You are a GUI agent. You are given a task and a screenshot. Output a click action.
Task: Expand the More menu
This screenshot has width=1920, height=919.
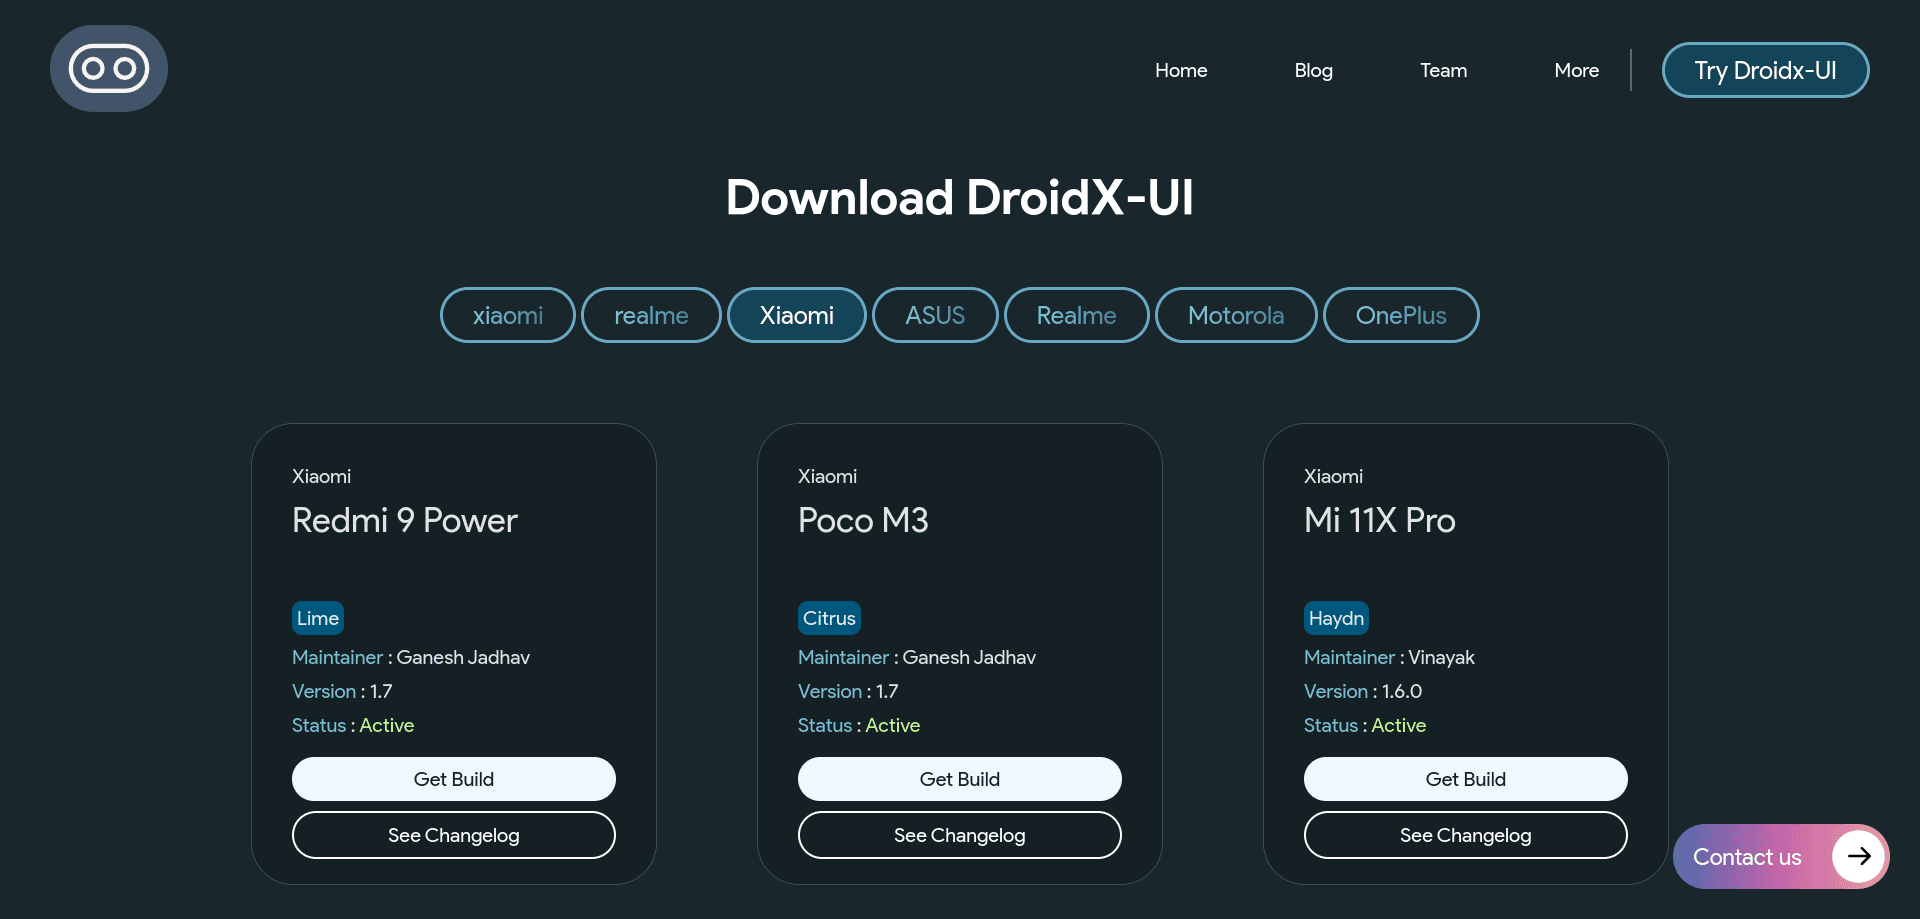(x=1576, y=70)
